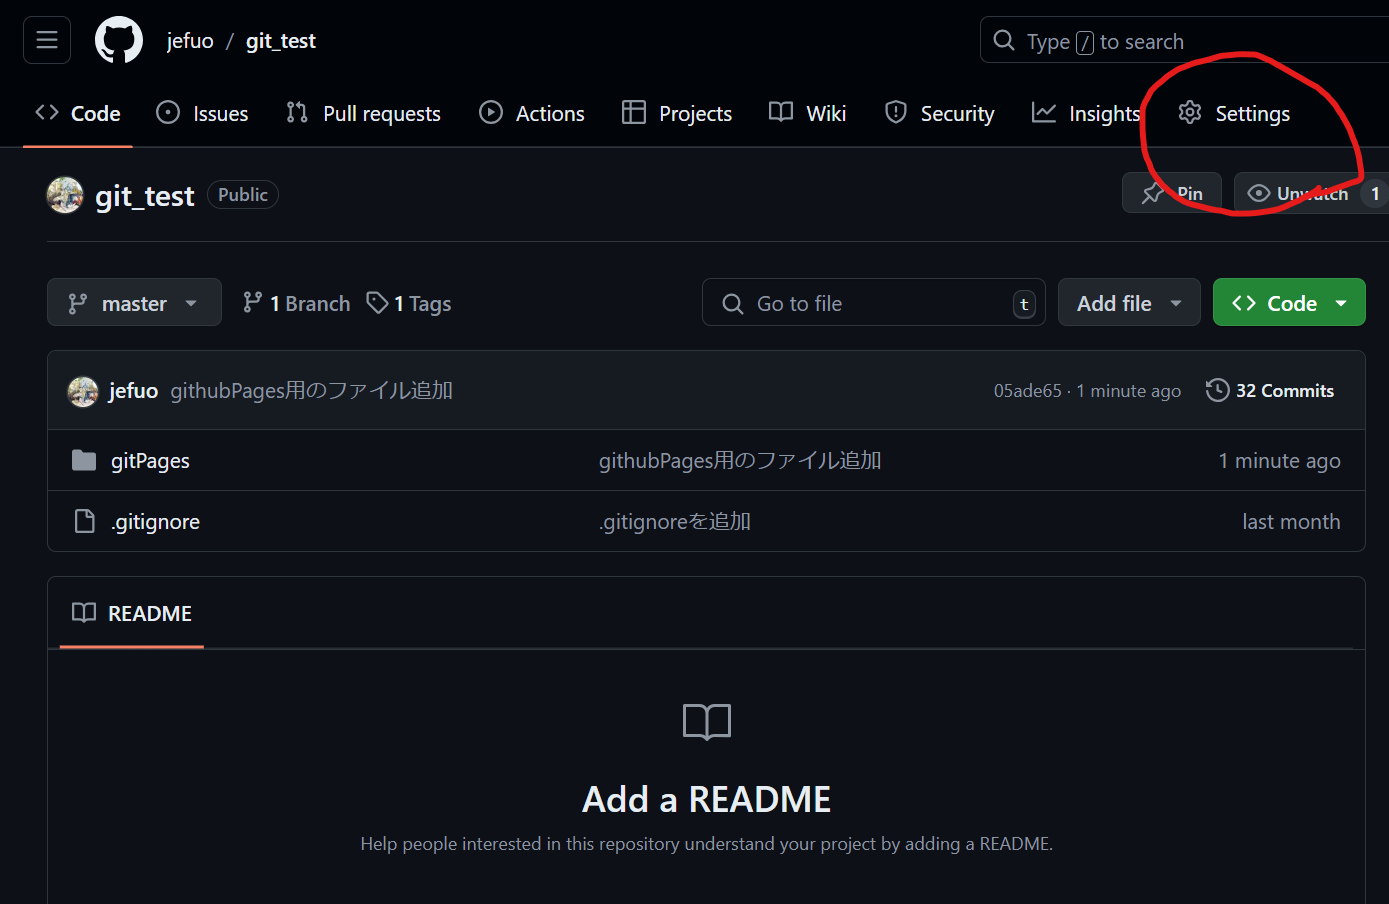This screenshot has height=904, width=1389.
Task: Click the last month timestamp
Action: tap(1291, 522)
